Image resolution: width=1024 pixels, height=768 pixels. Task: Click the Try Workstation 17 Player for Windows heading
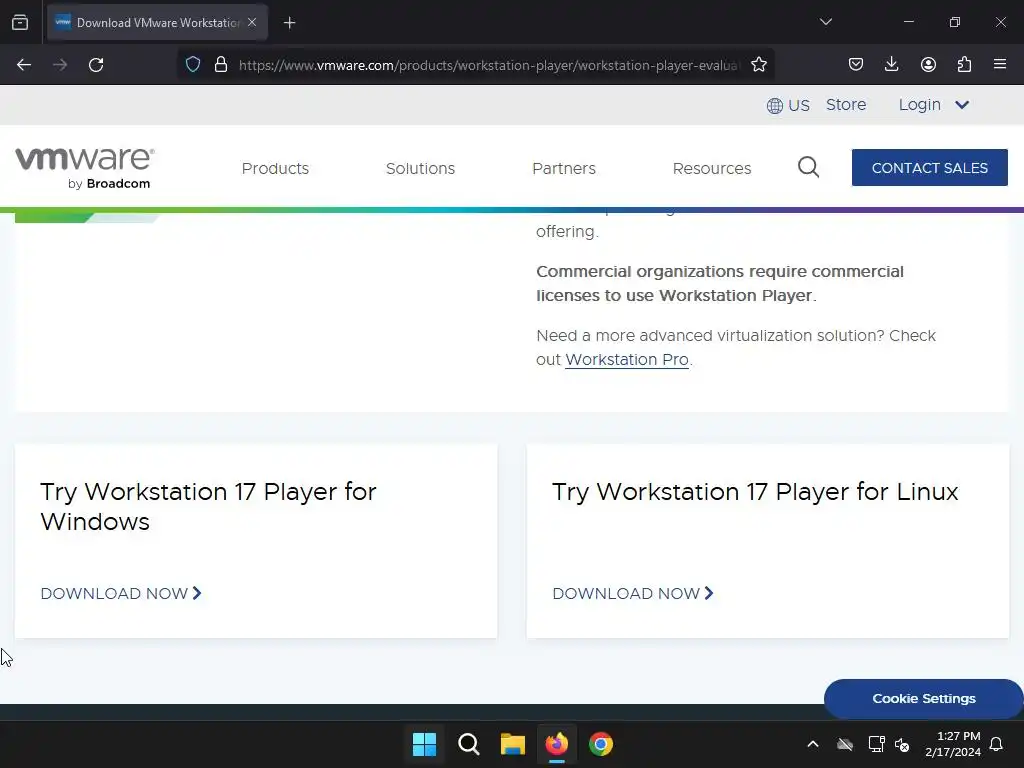pos(208,507)
